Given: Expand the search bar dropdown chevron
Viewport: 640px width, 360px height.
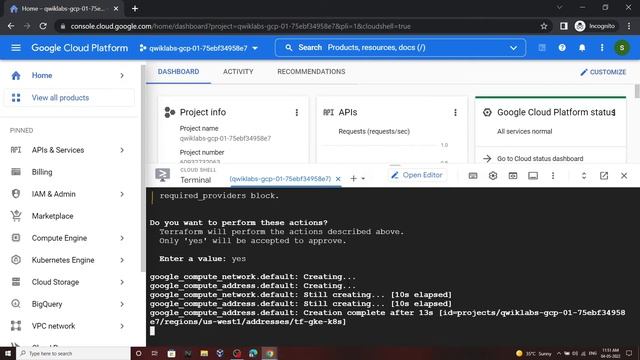Looking at the screenshot, I should coord(513,48).
